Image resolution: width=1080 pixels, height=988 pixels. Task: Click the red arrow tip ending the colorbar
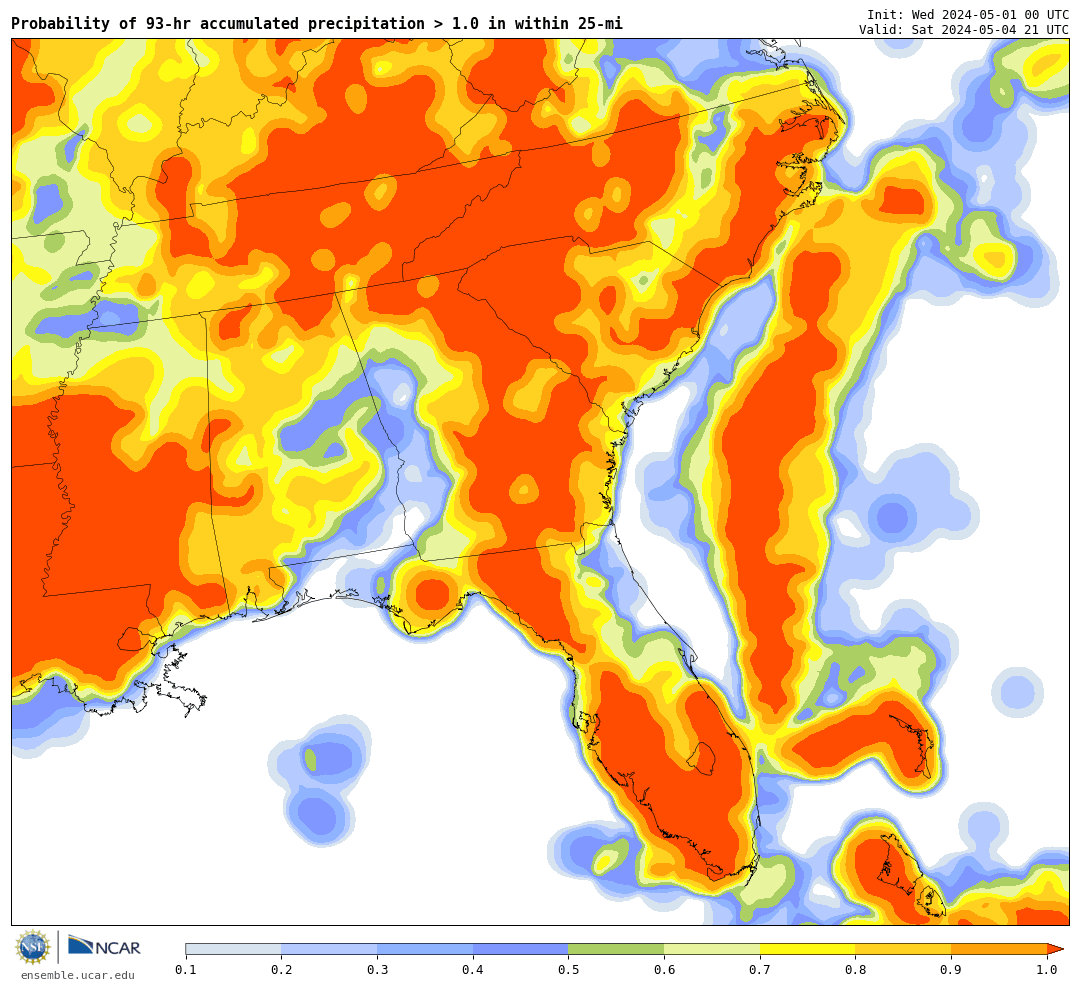(x=1055, y=949)
